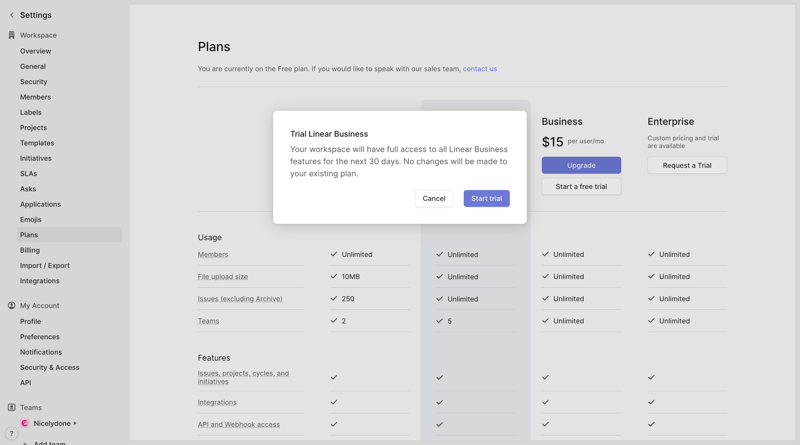Click the File upload size label
Image resolution: width=800 pixels, height=445 pixels.
222,277
